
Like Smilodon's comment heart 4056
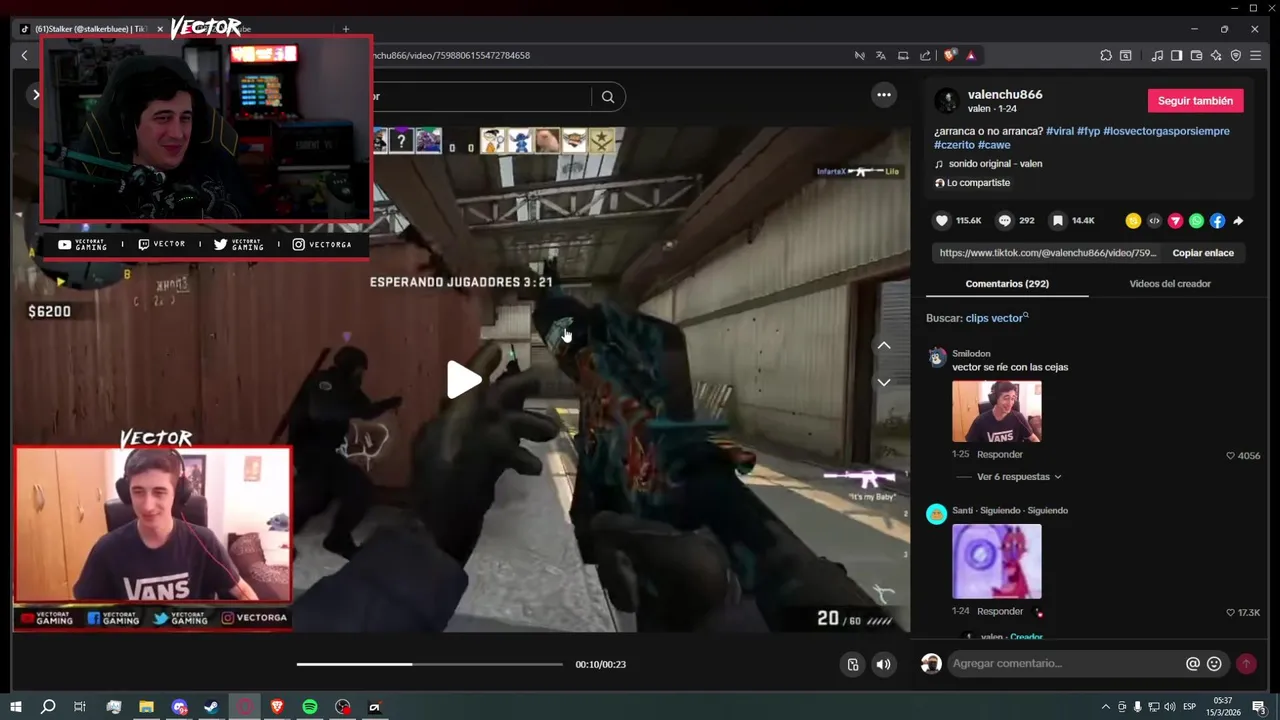(x=1231, y=456)
